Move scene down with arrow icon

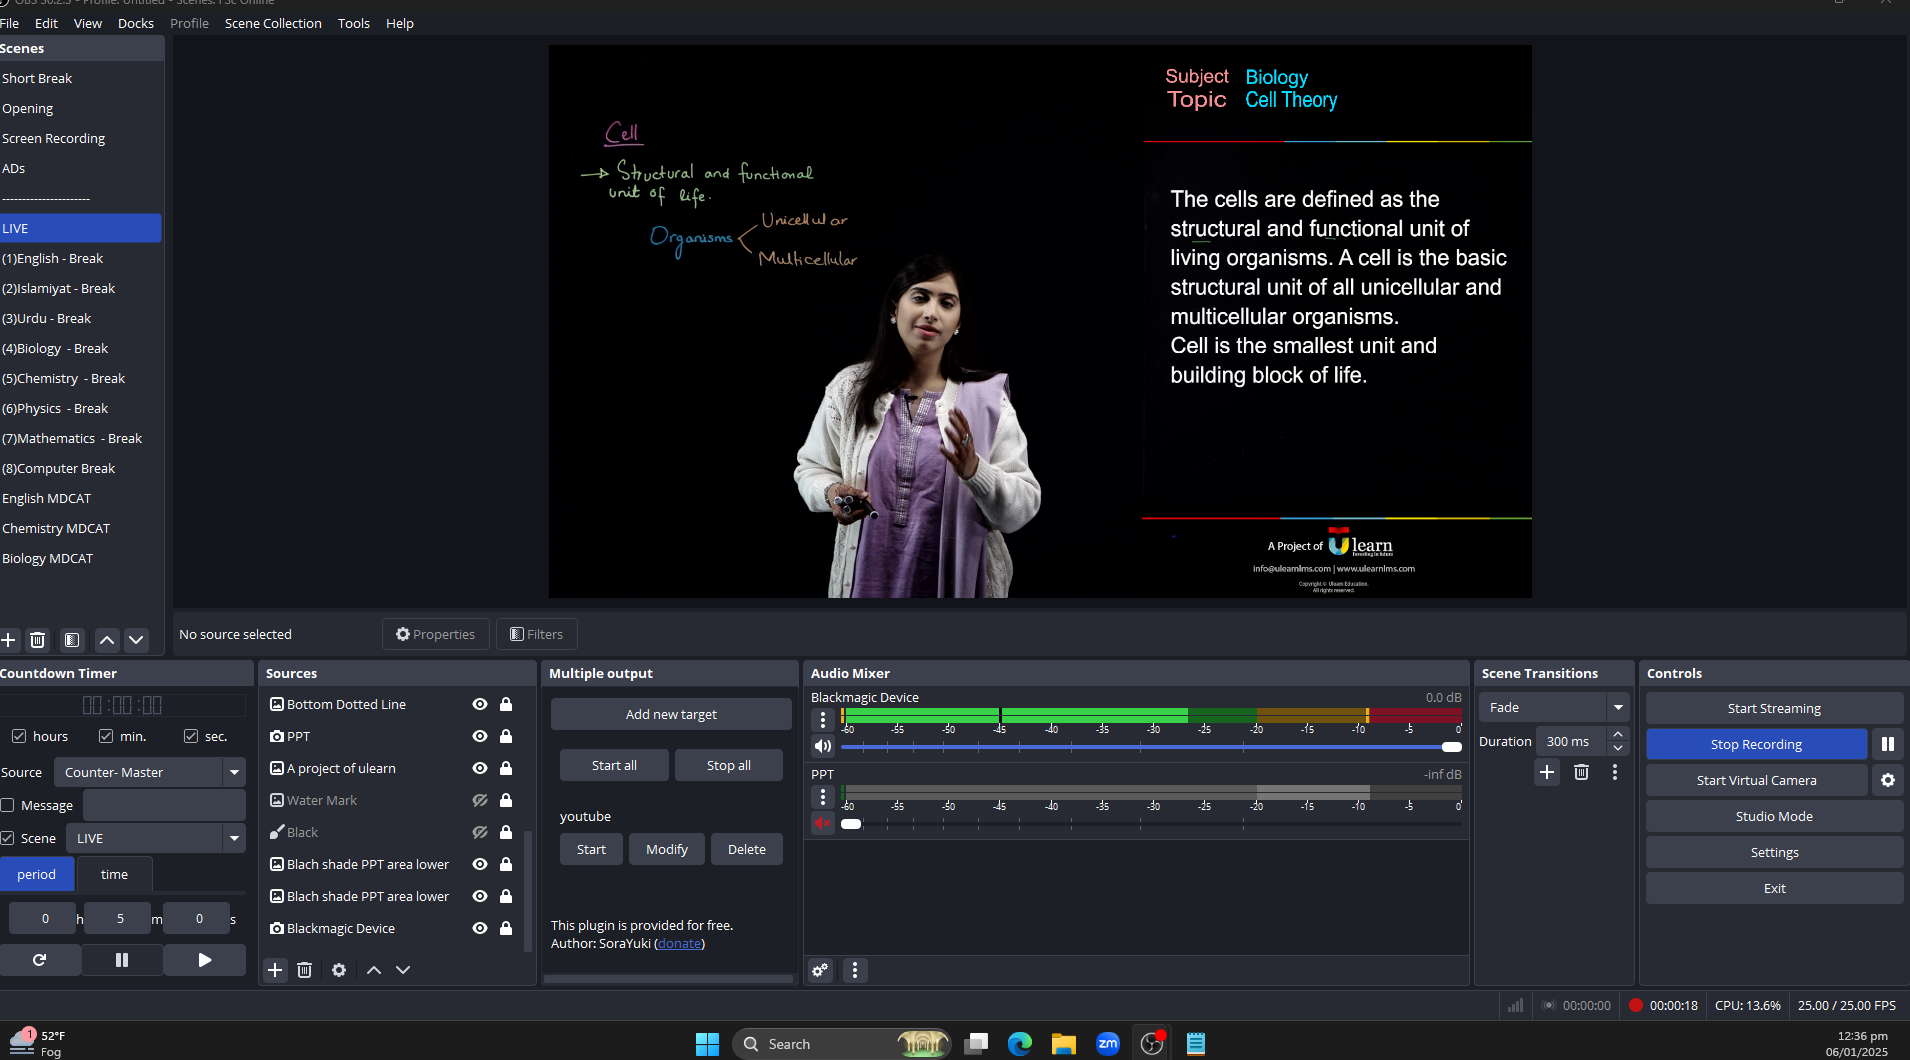[136, 640]
